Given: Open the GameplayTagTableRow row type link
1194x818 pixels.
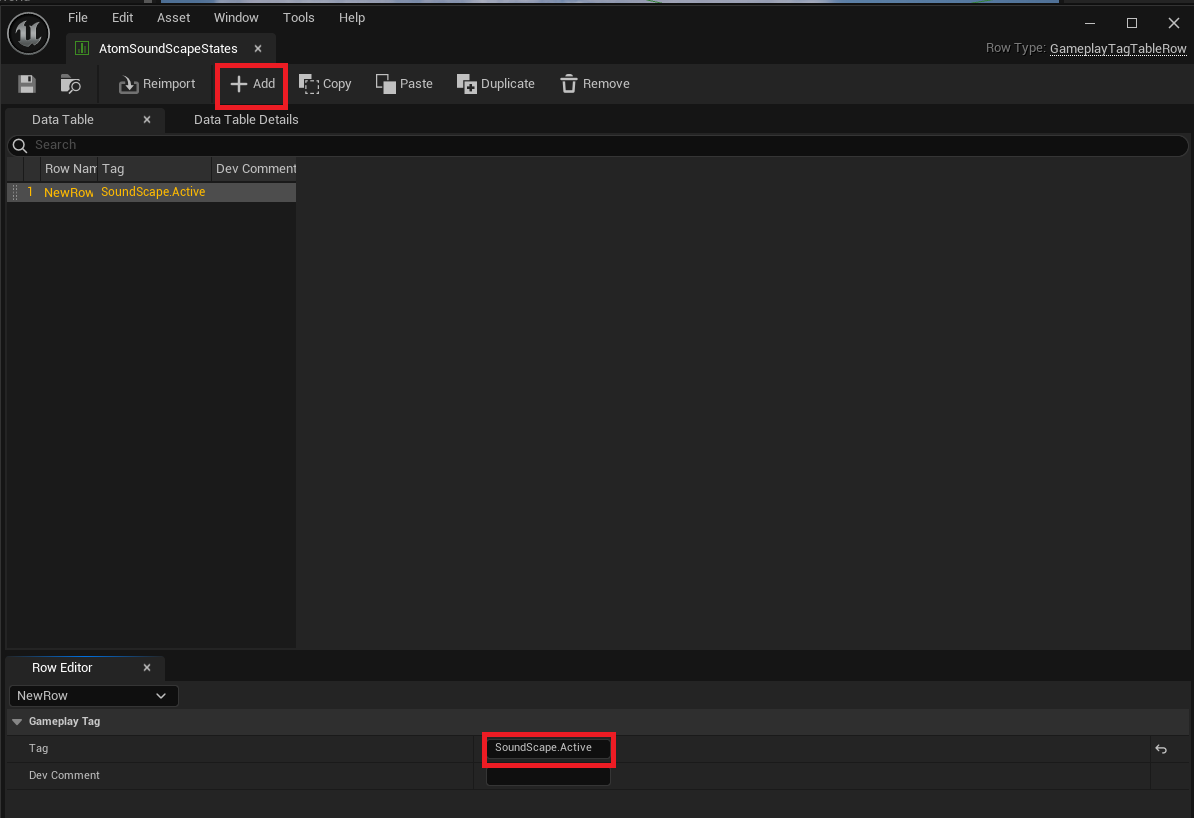Looking at the screenshot, I should 1118,48.
